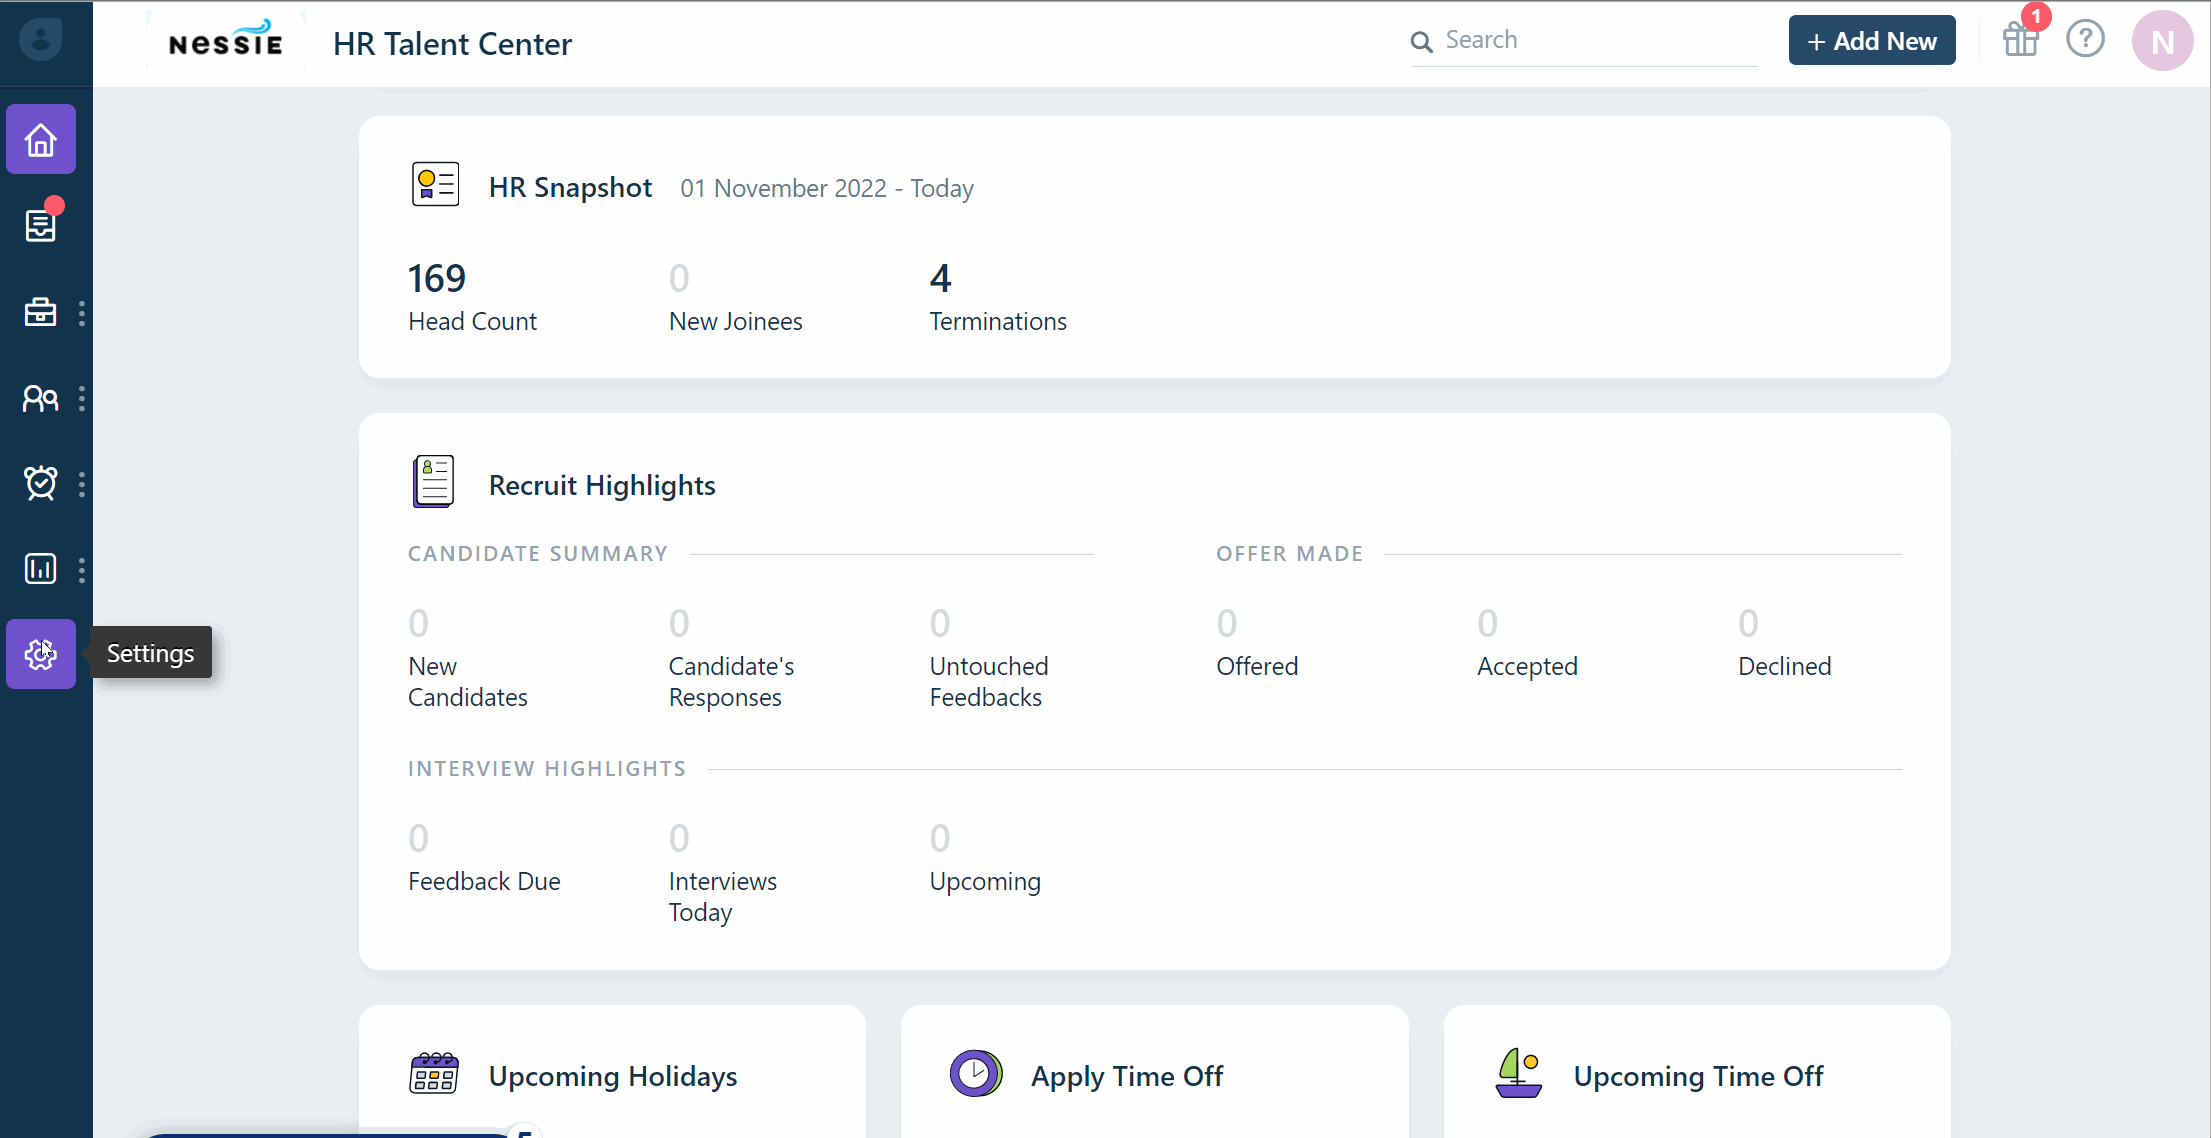Open the people directory sidebar icon
Screen dimensions: 2211x1138
(x=41, y=399)
